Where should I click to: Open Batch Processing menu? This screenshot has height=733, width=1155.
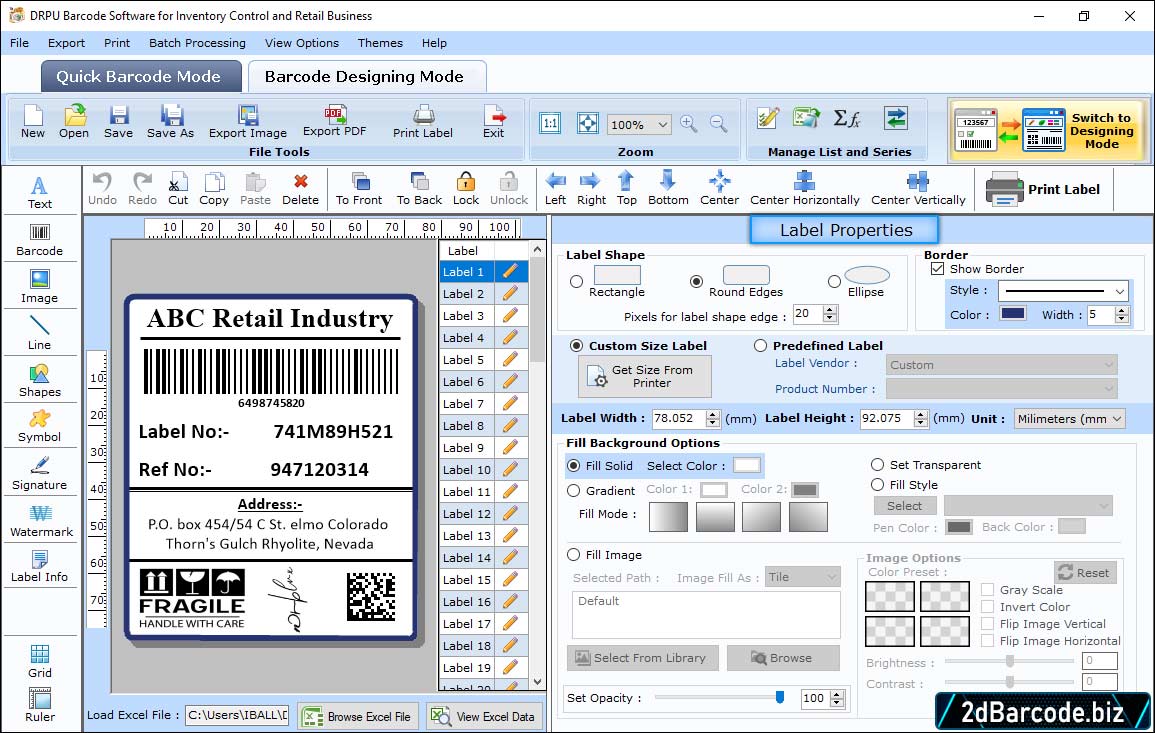[x=197, y=43]
